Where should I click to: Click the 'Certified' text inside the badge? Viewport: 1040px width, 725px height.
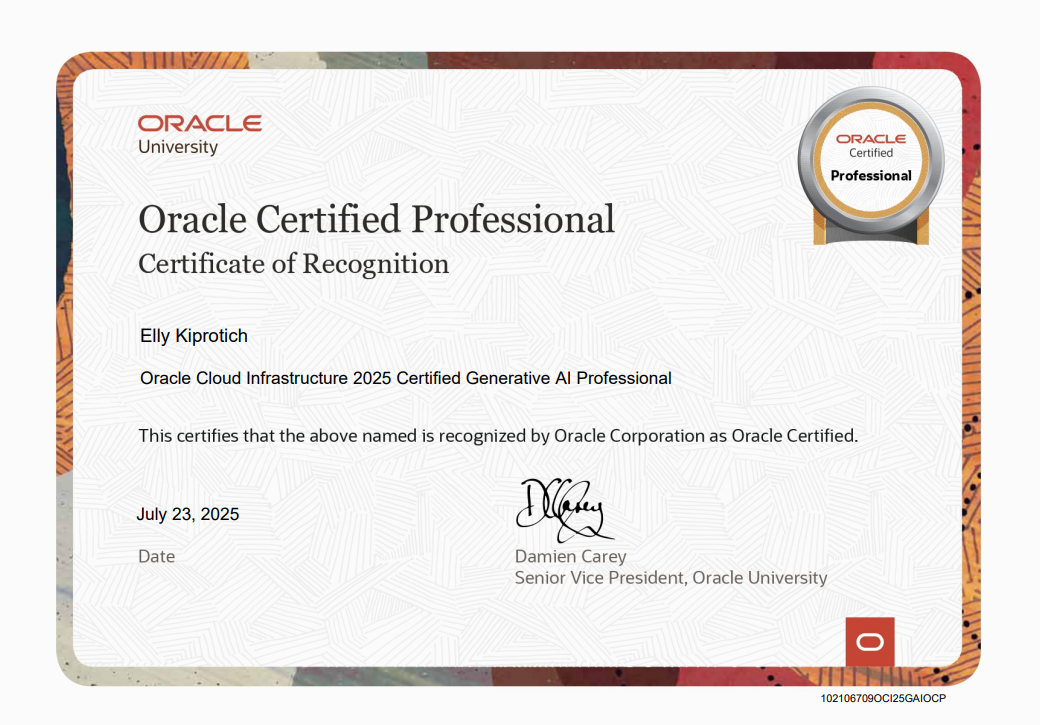pyautogui.click(x=871, y=154)
